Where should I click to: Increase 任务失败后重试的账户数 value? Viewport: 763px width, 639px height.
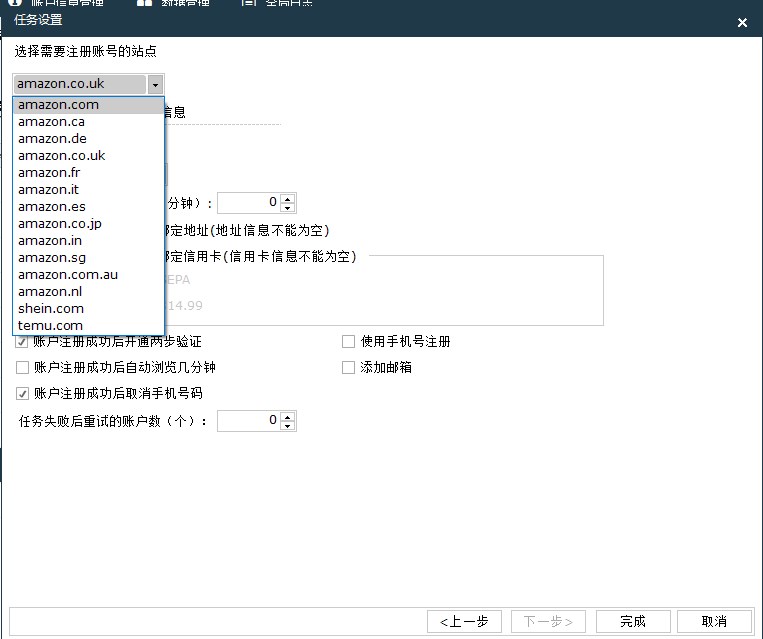click(288, 417)
